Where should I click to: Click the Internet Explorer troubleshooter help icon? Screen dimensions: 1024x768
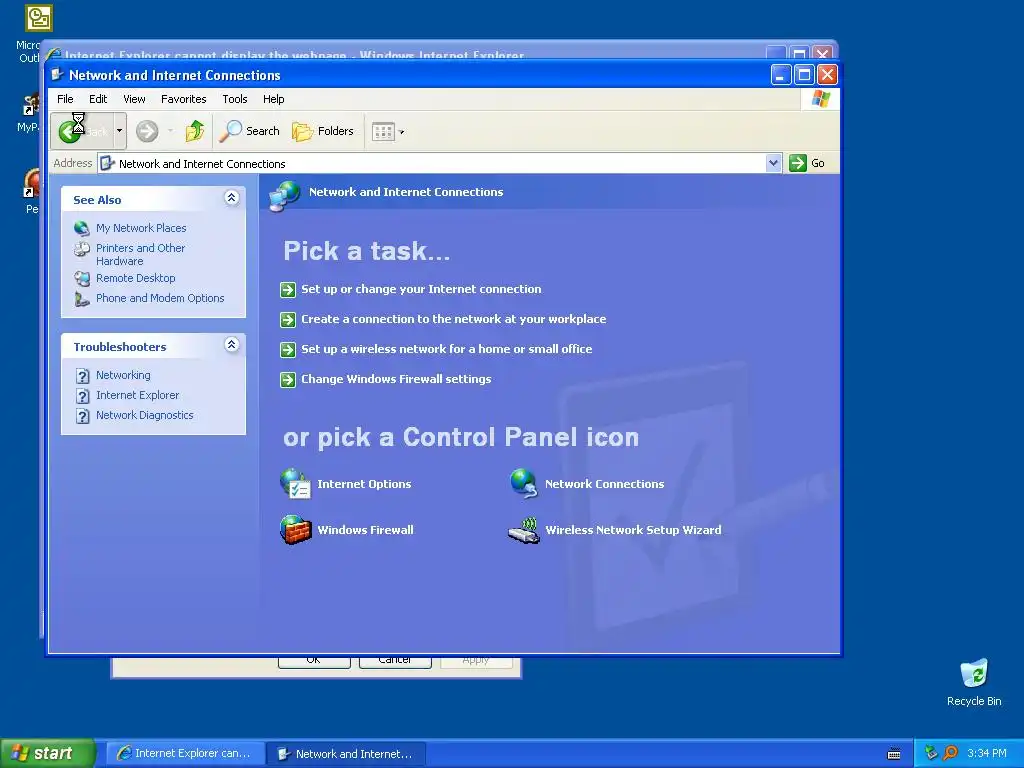point(82,396)
